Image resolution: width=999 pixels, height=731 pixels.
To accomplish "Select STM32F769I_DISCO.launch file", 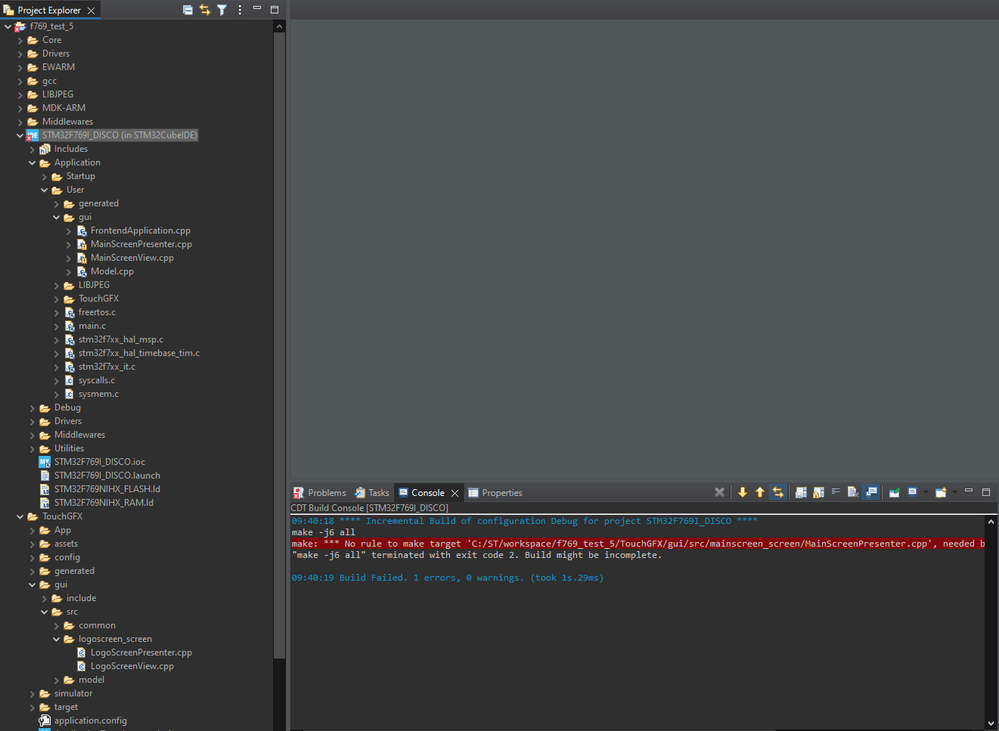I will [107, 475].
